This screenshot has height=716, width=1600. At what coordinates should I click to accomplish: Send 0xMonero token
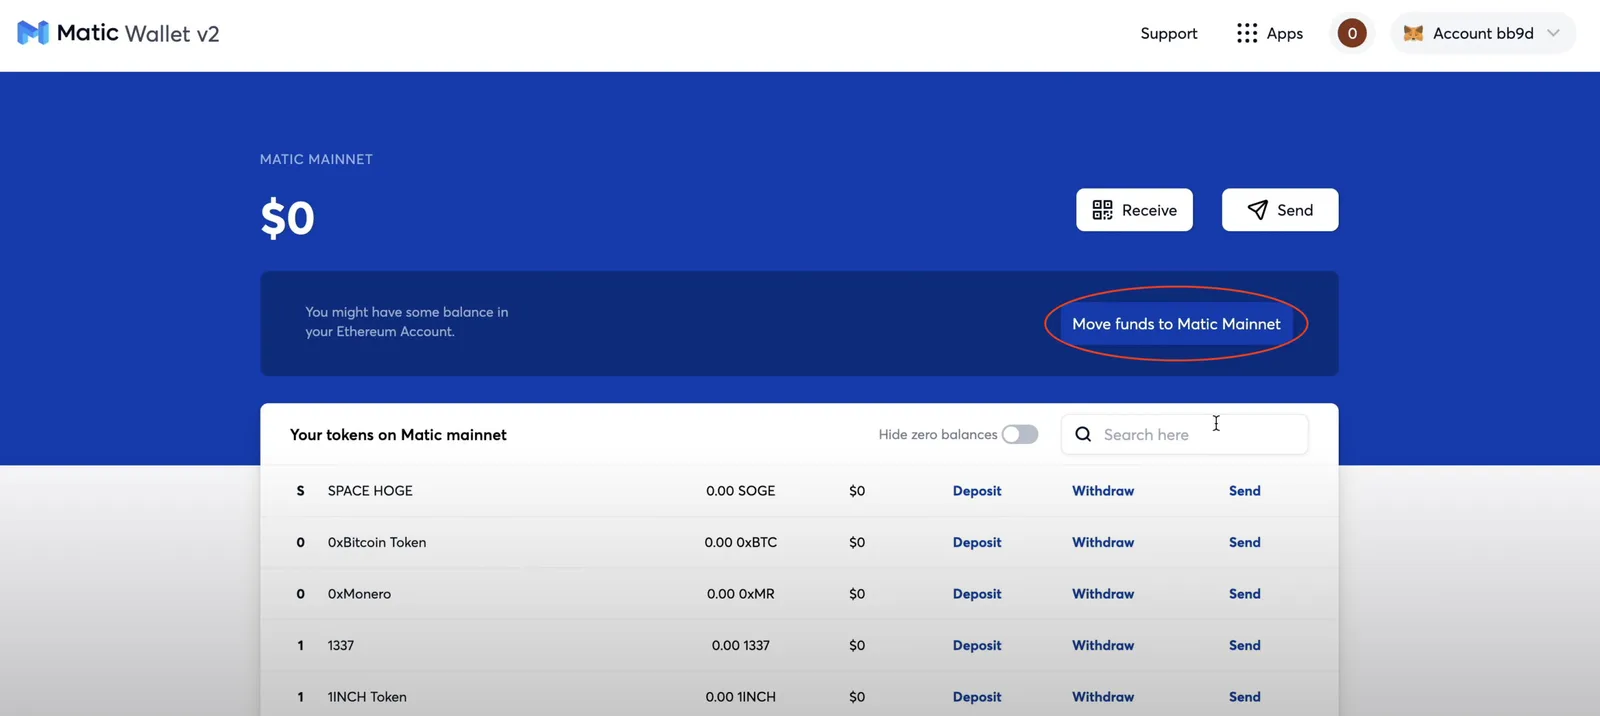pos(1245,594)
